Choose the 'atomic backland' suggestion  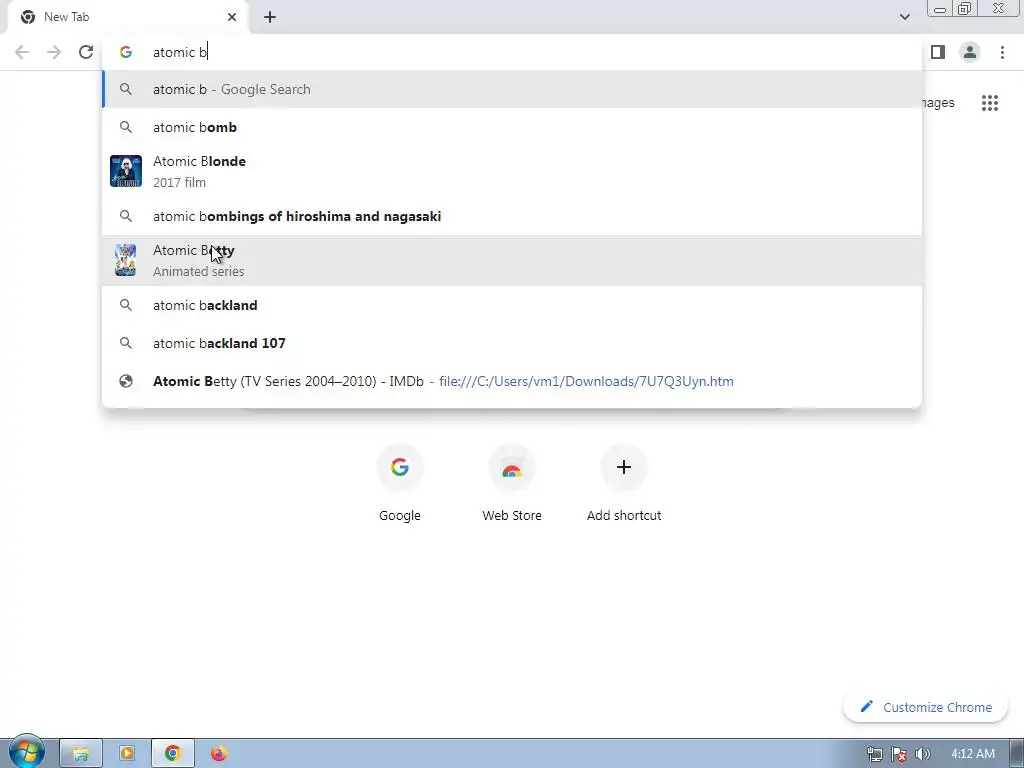pyautogui.click(x=512, y=305)
